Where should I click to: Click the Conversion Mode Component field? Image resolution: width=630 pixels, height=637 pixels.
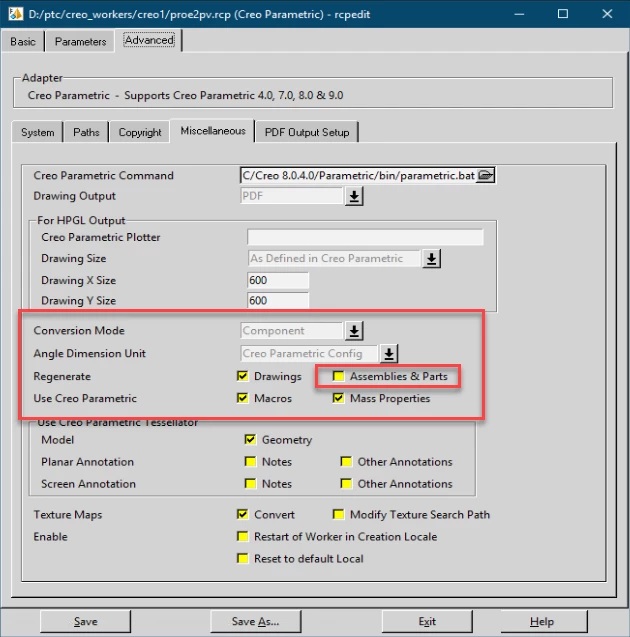(292, 331)
